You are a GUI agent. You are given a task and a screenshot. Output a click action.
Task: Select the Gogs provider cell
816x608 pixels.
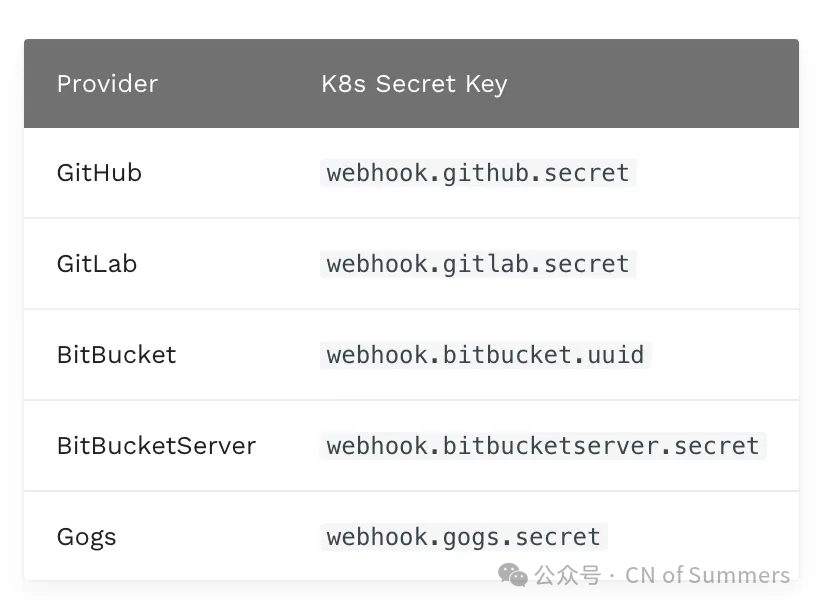tap(86, 537)
